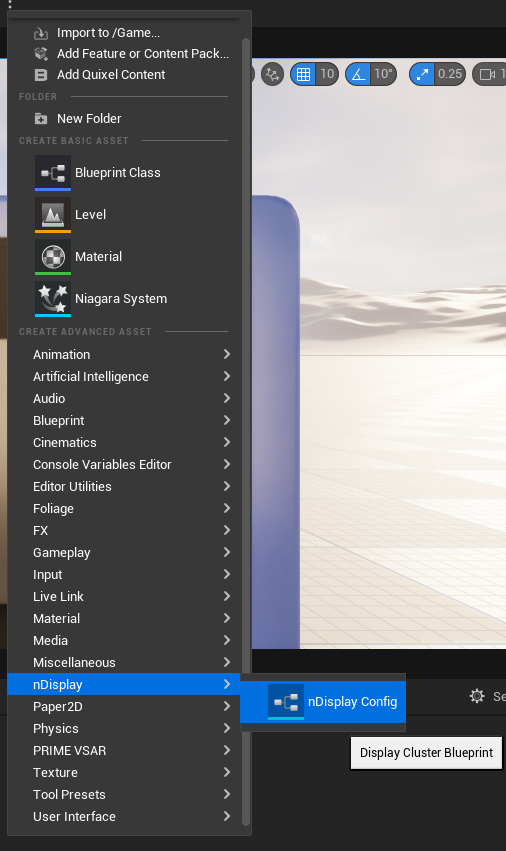Click the nDisplay Config icon

point(286,702)
